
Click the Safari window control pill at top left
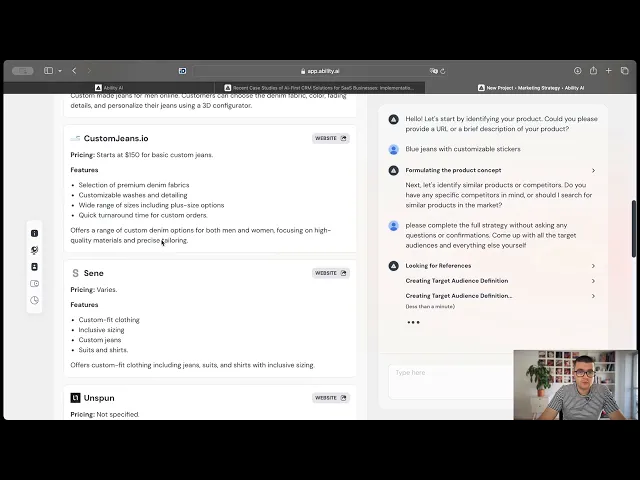pyautogui.click(x=23, y=71)
